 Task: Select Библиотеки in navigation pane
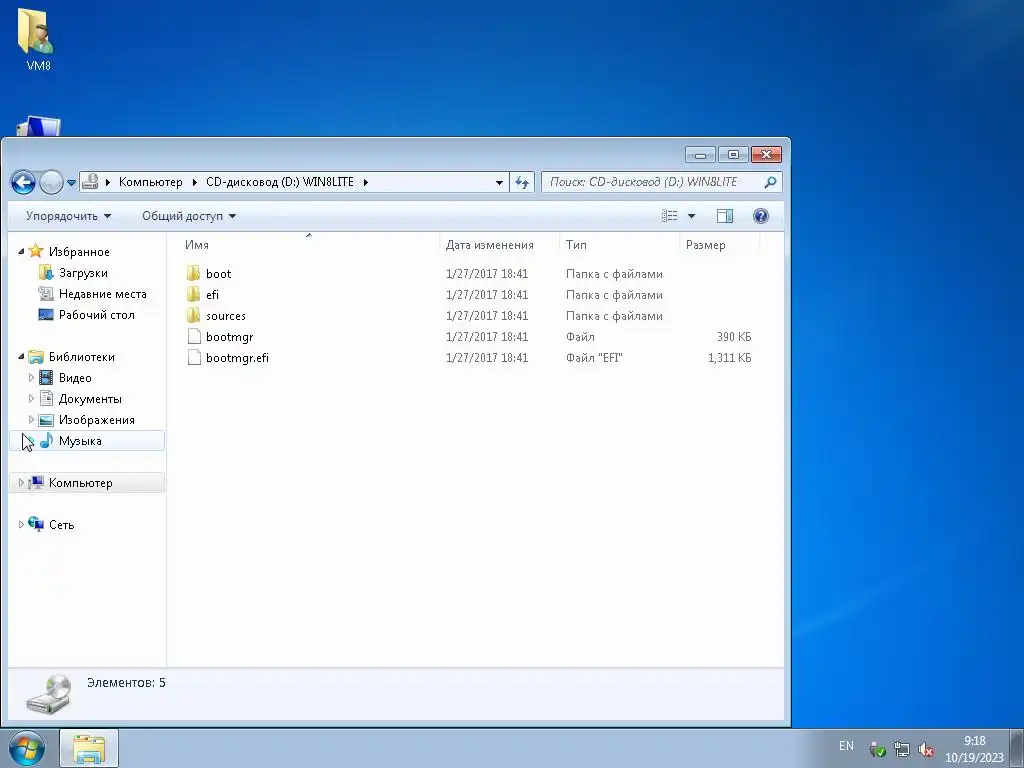point(82,357)
